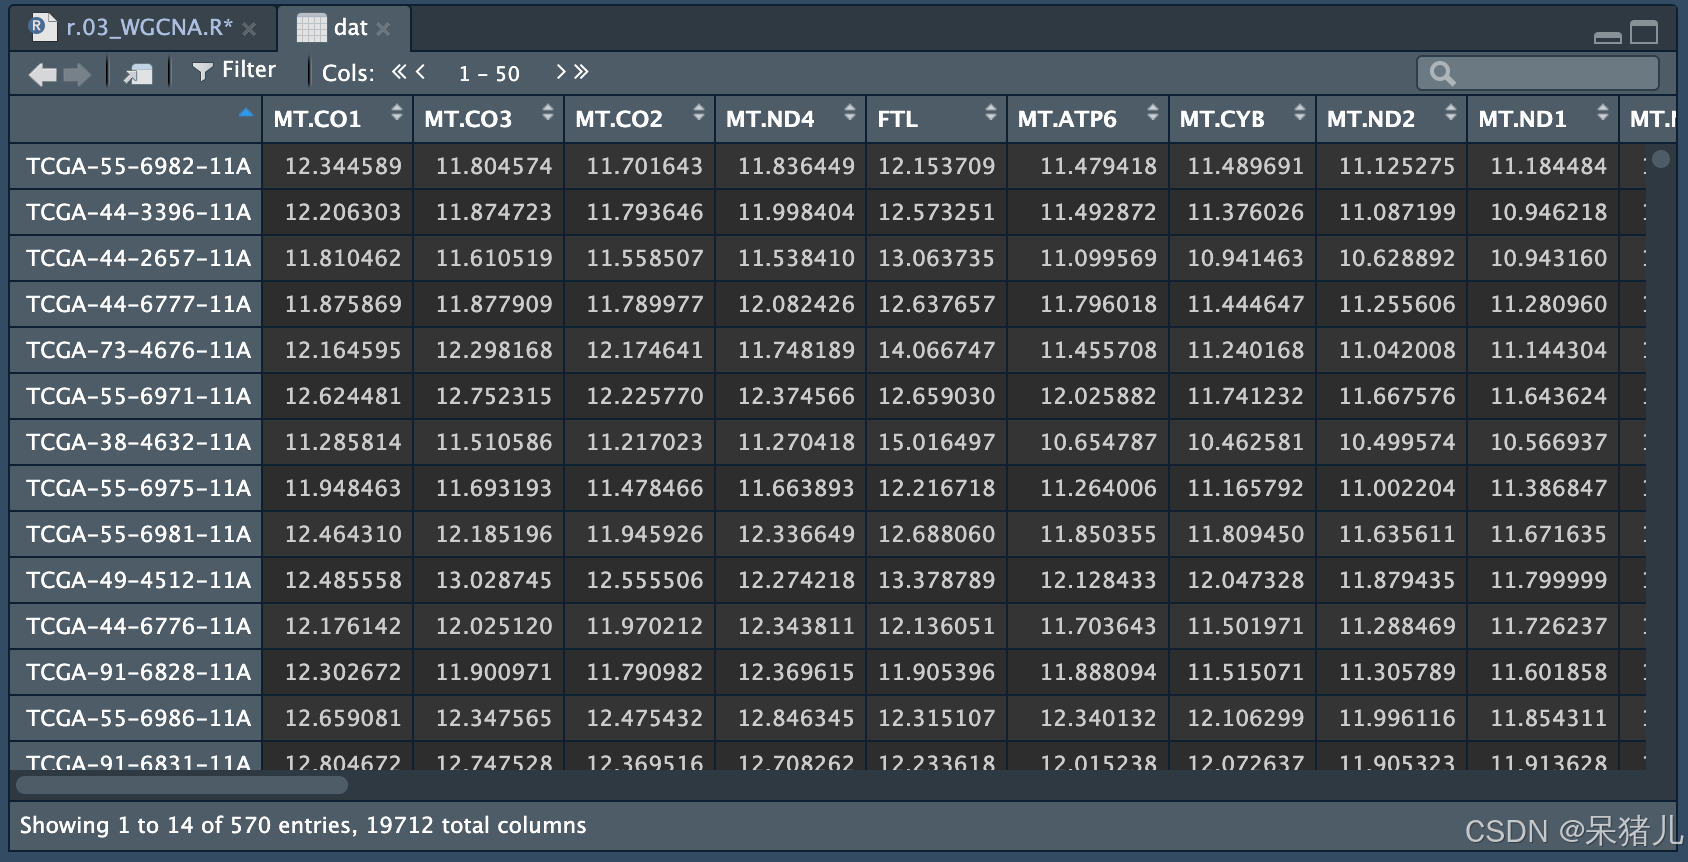Click the data viewer search box

1538,73
